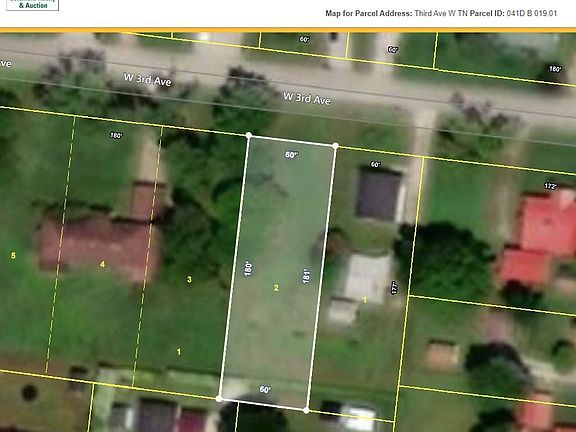Click the 'Map for Parcel Address:' heading
The height and width of the screenshot is (432, 576).
(369, 13)
